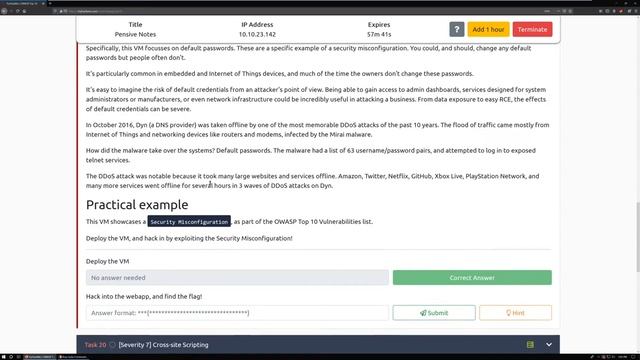Click the Security Misconfiguration code label

[189, 222]
